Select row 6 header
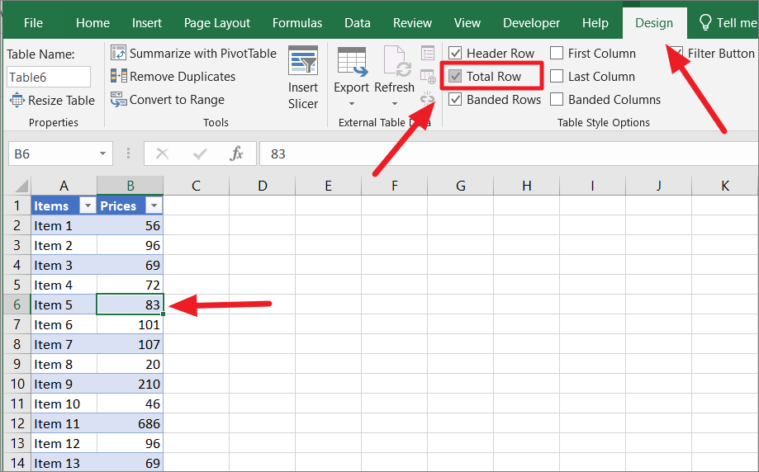This screenshot has height=472, width=759. (x=17, y=305)
